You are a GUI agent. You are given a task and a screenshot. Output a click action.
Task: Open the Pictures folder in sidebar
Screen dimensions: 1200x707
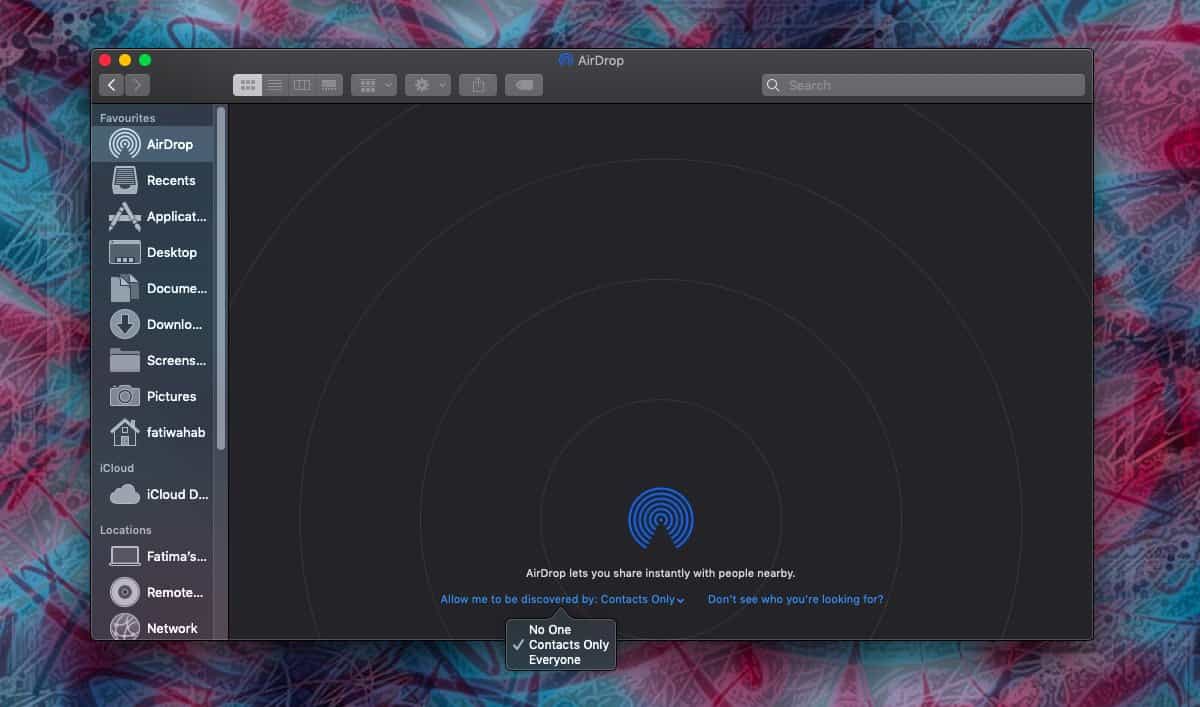153,396
